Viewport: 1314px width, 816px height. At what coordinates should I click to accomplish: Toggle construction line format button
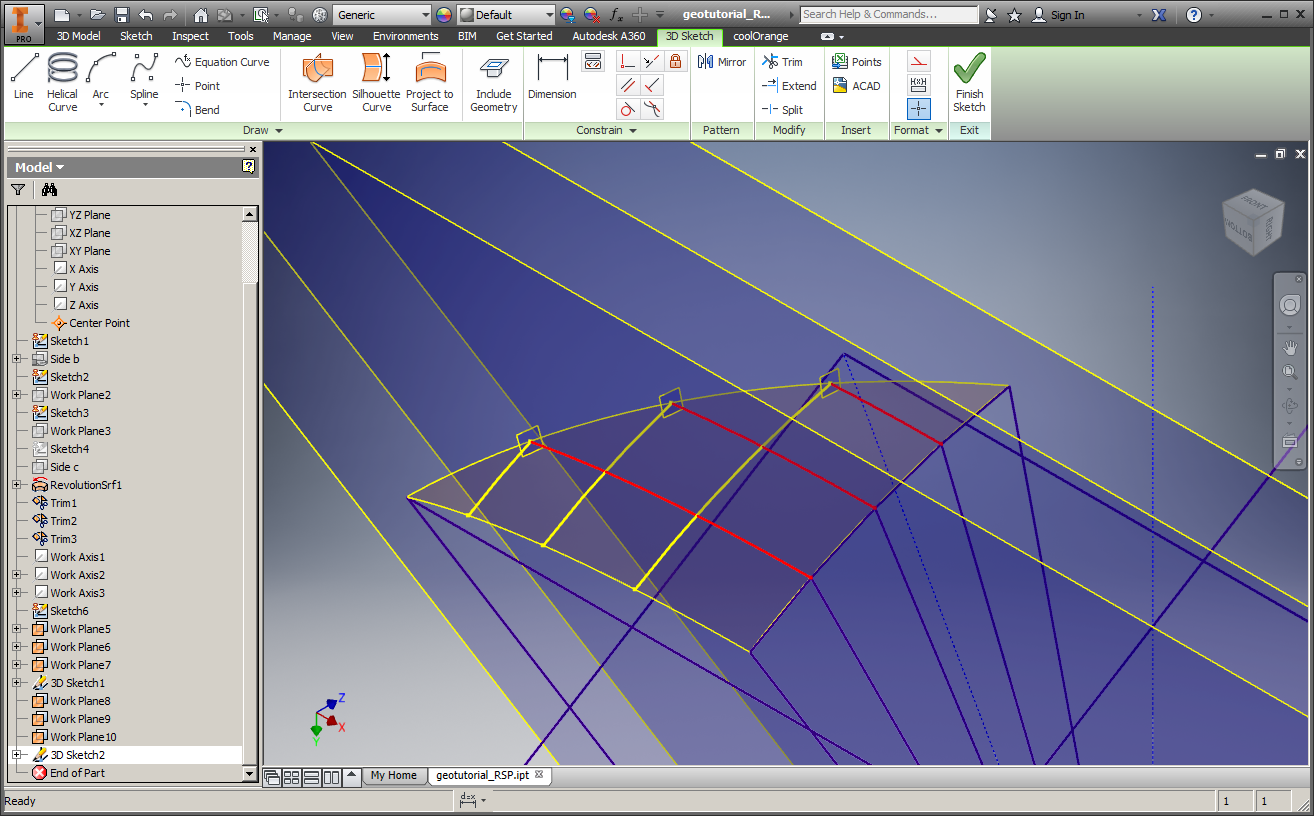pyautogui.click(x=919, y=61)
